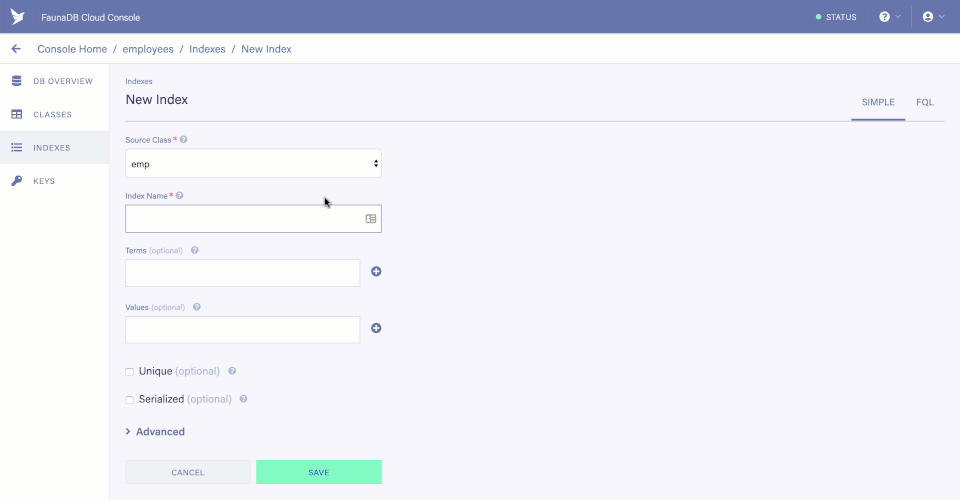The width and height of the screenshot is (960, 500).
Task: Click the CANCEL button
Action: click(188, 472)
